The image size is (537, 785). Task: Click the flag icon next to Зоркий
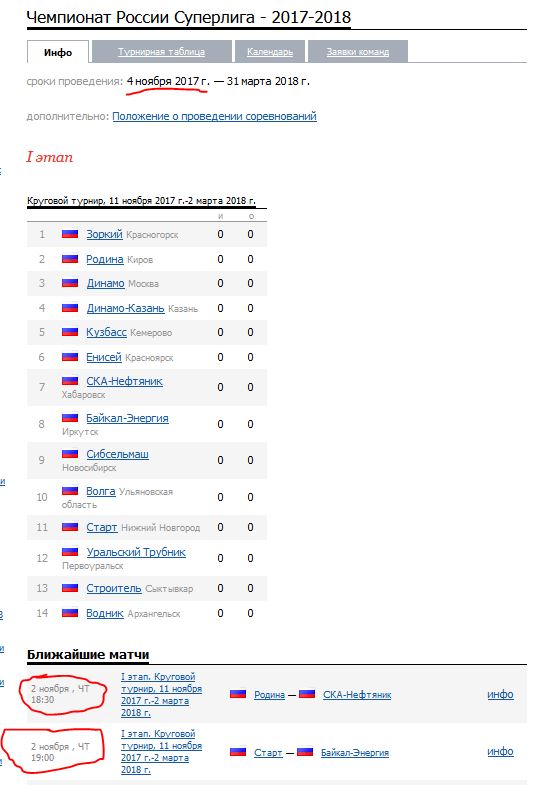(x=70, y=234)
